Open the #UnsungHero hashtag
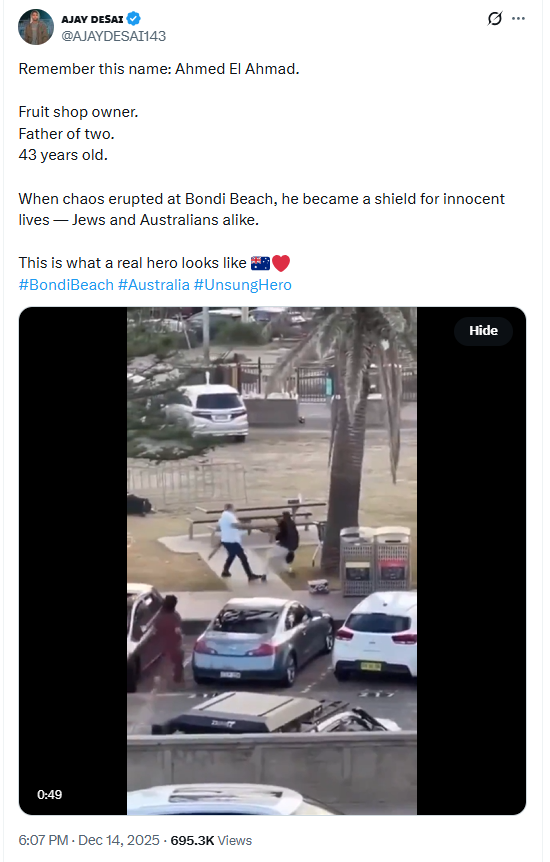The image size is (550, 862). click(x=243, y=285)
